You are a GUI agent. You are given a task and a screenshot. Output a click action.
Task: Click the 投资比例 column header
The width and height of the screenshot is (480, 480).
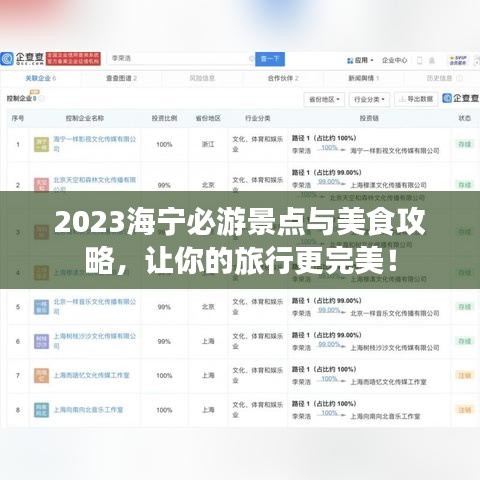click(x=164, y=118)
